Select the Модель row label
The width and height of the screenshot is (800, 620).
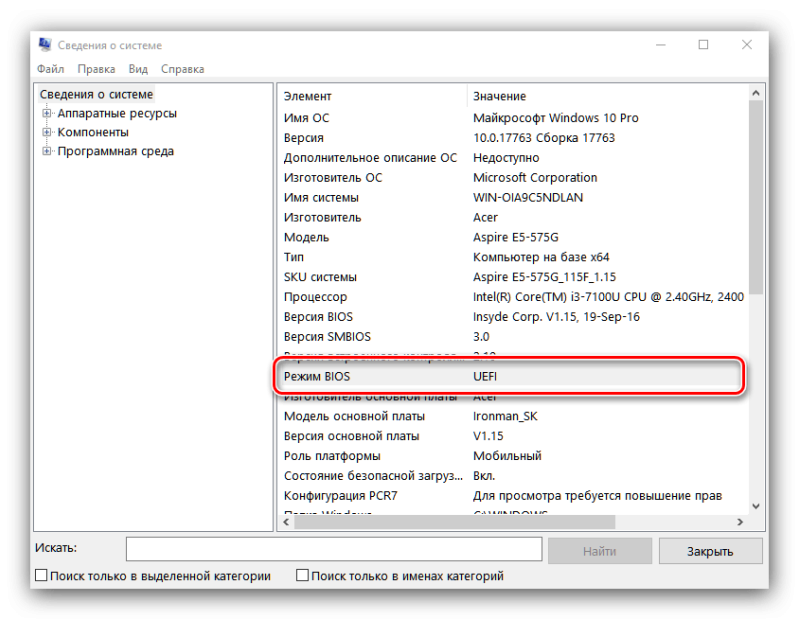click(307, 237)
